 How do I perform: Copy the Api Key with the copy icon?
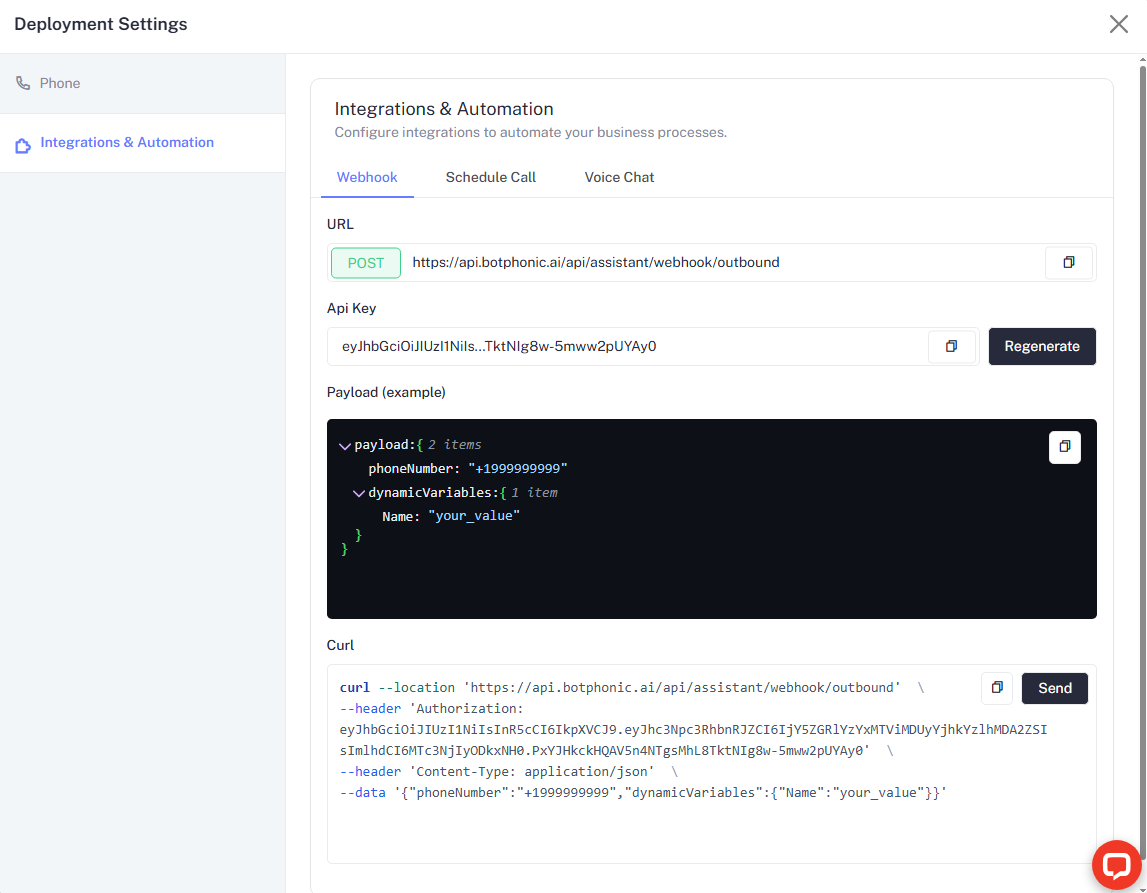951,346
